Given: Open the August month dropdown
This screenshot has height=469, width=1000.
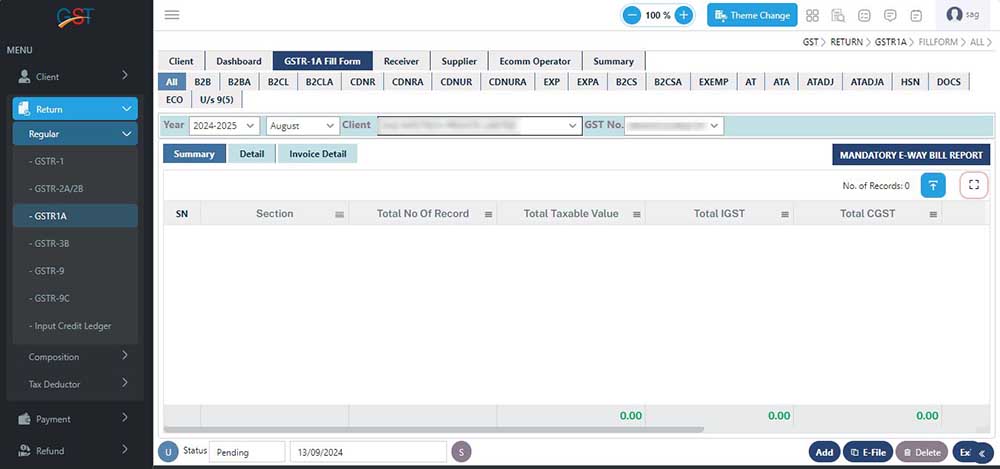Looking at the screenshot, I should click(302, 125).
